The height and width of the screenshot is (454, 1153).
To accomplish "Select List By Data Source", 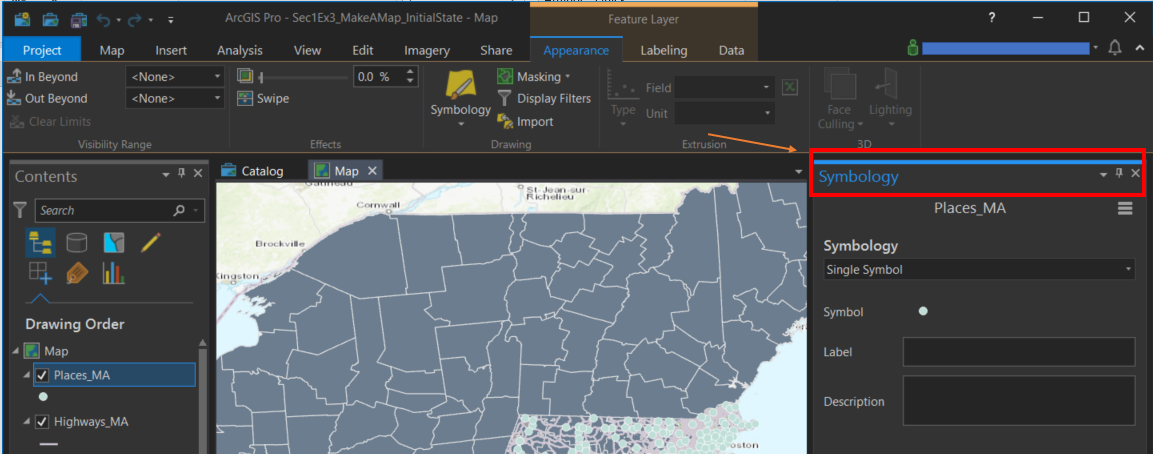I will (x=76, y=242).
